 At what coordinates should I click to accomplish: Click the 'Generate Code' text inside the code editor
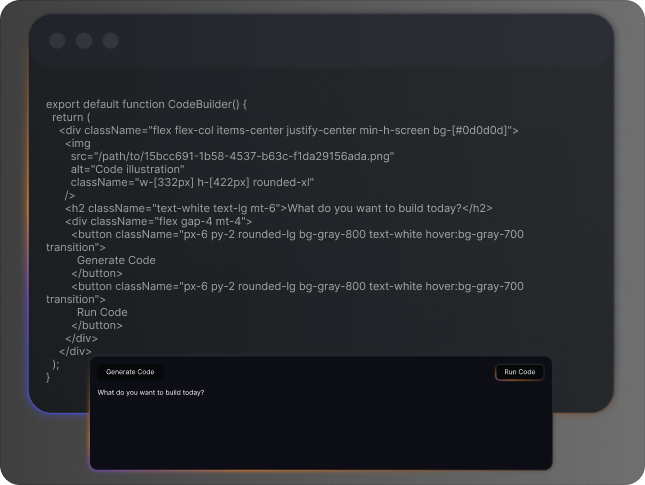[x=116, y=260]
